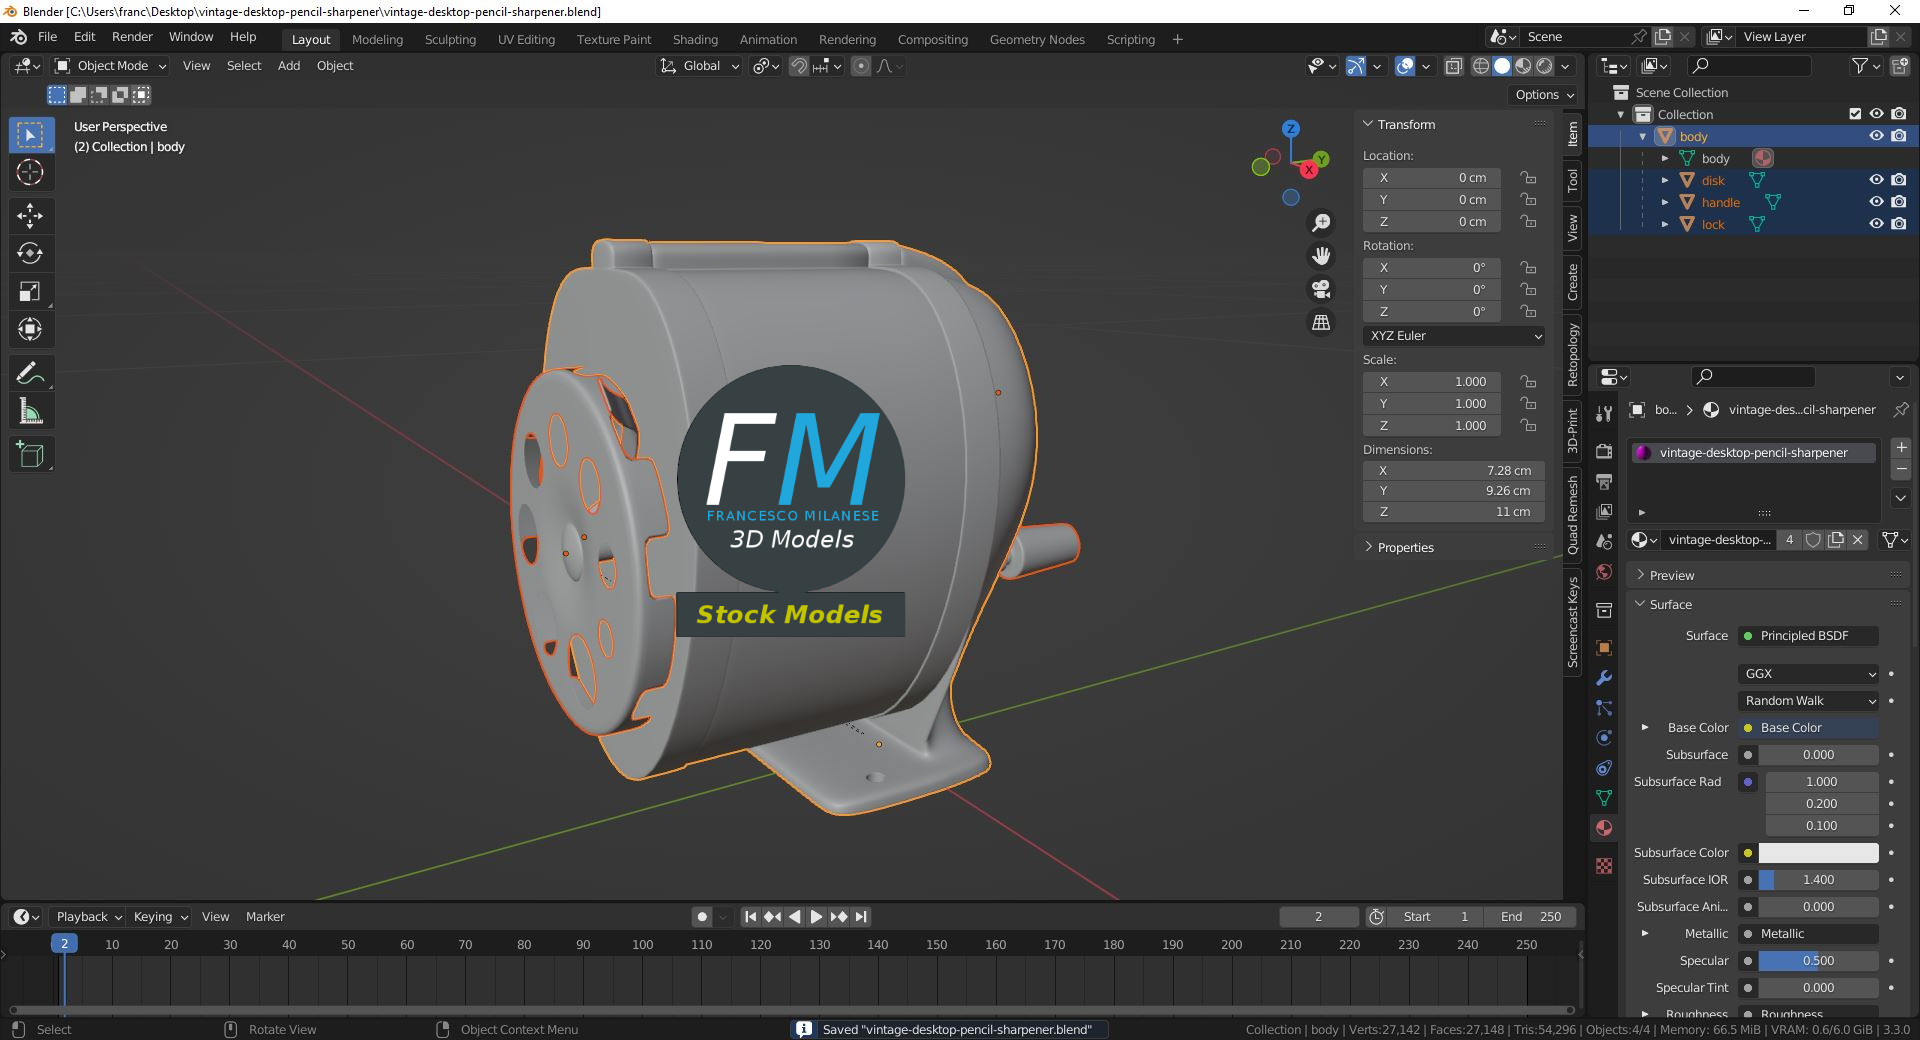This screenshot has height=1040, width=1920.
Task: Click the Subsurface IOR slider
Action: pos(1818,880)
